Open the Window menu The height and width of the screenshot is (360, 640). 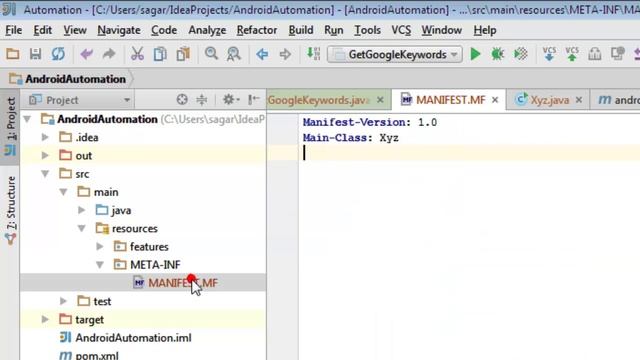(x=442, y=30)
